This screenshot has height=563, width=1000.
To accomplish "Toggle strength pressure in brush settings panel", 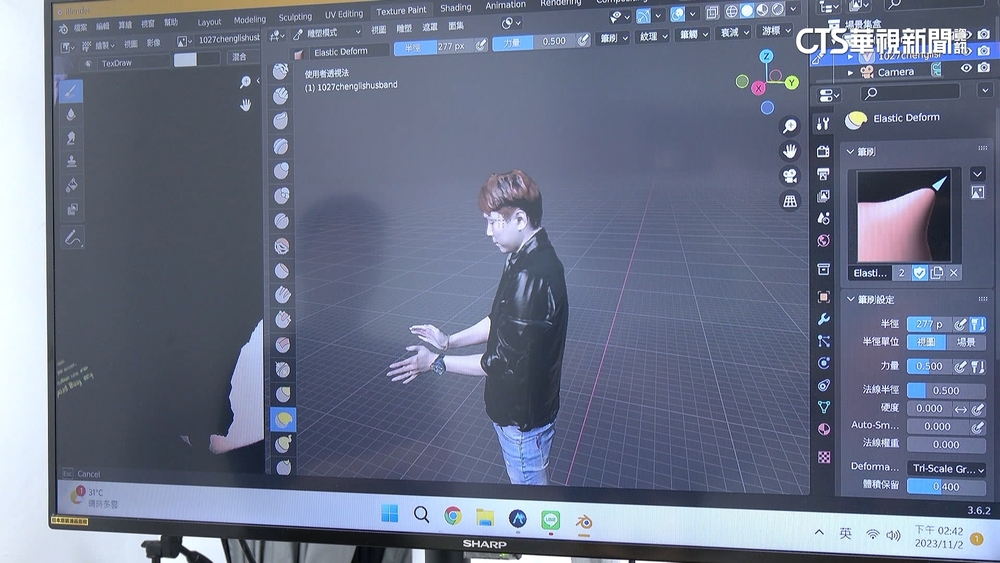I will [x=960, y=367].
